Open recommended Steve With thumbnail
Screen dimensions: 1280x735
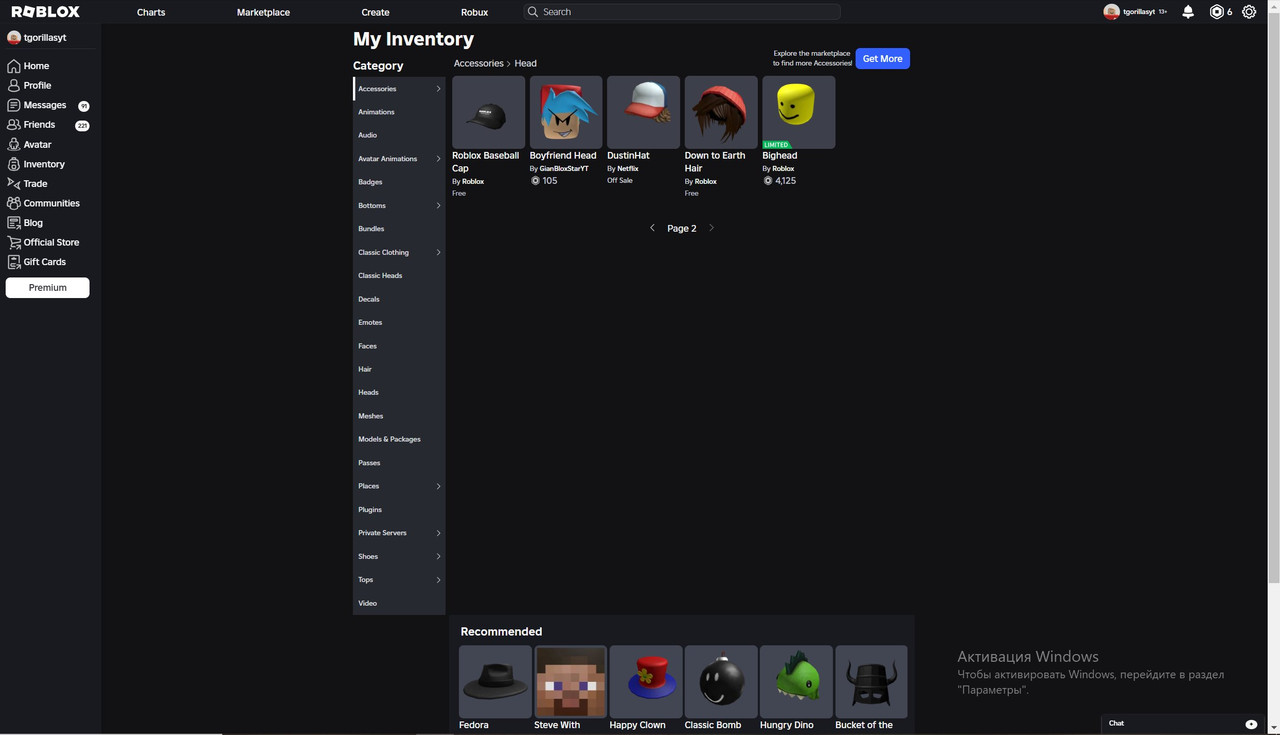570,681
